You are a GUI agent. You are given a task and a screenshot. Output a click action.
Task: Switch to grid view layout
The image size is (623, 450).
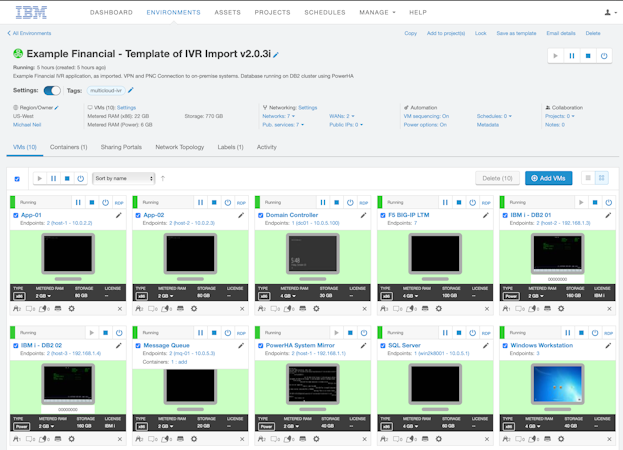(x=602, y=178)
